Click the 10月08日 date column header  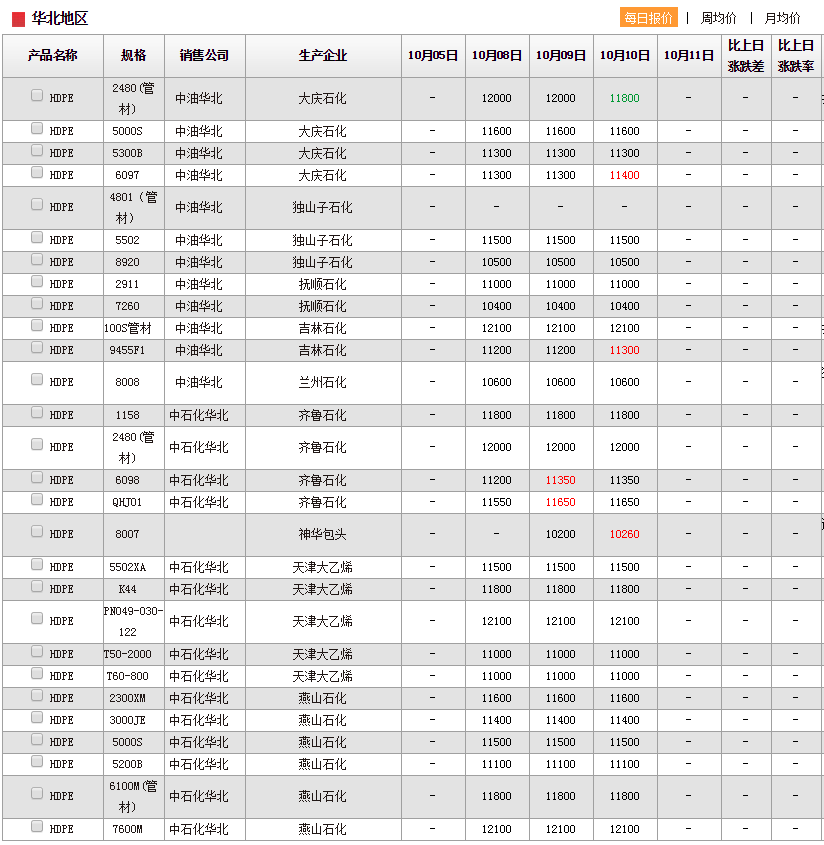[x=497, y=56]
